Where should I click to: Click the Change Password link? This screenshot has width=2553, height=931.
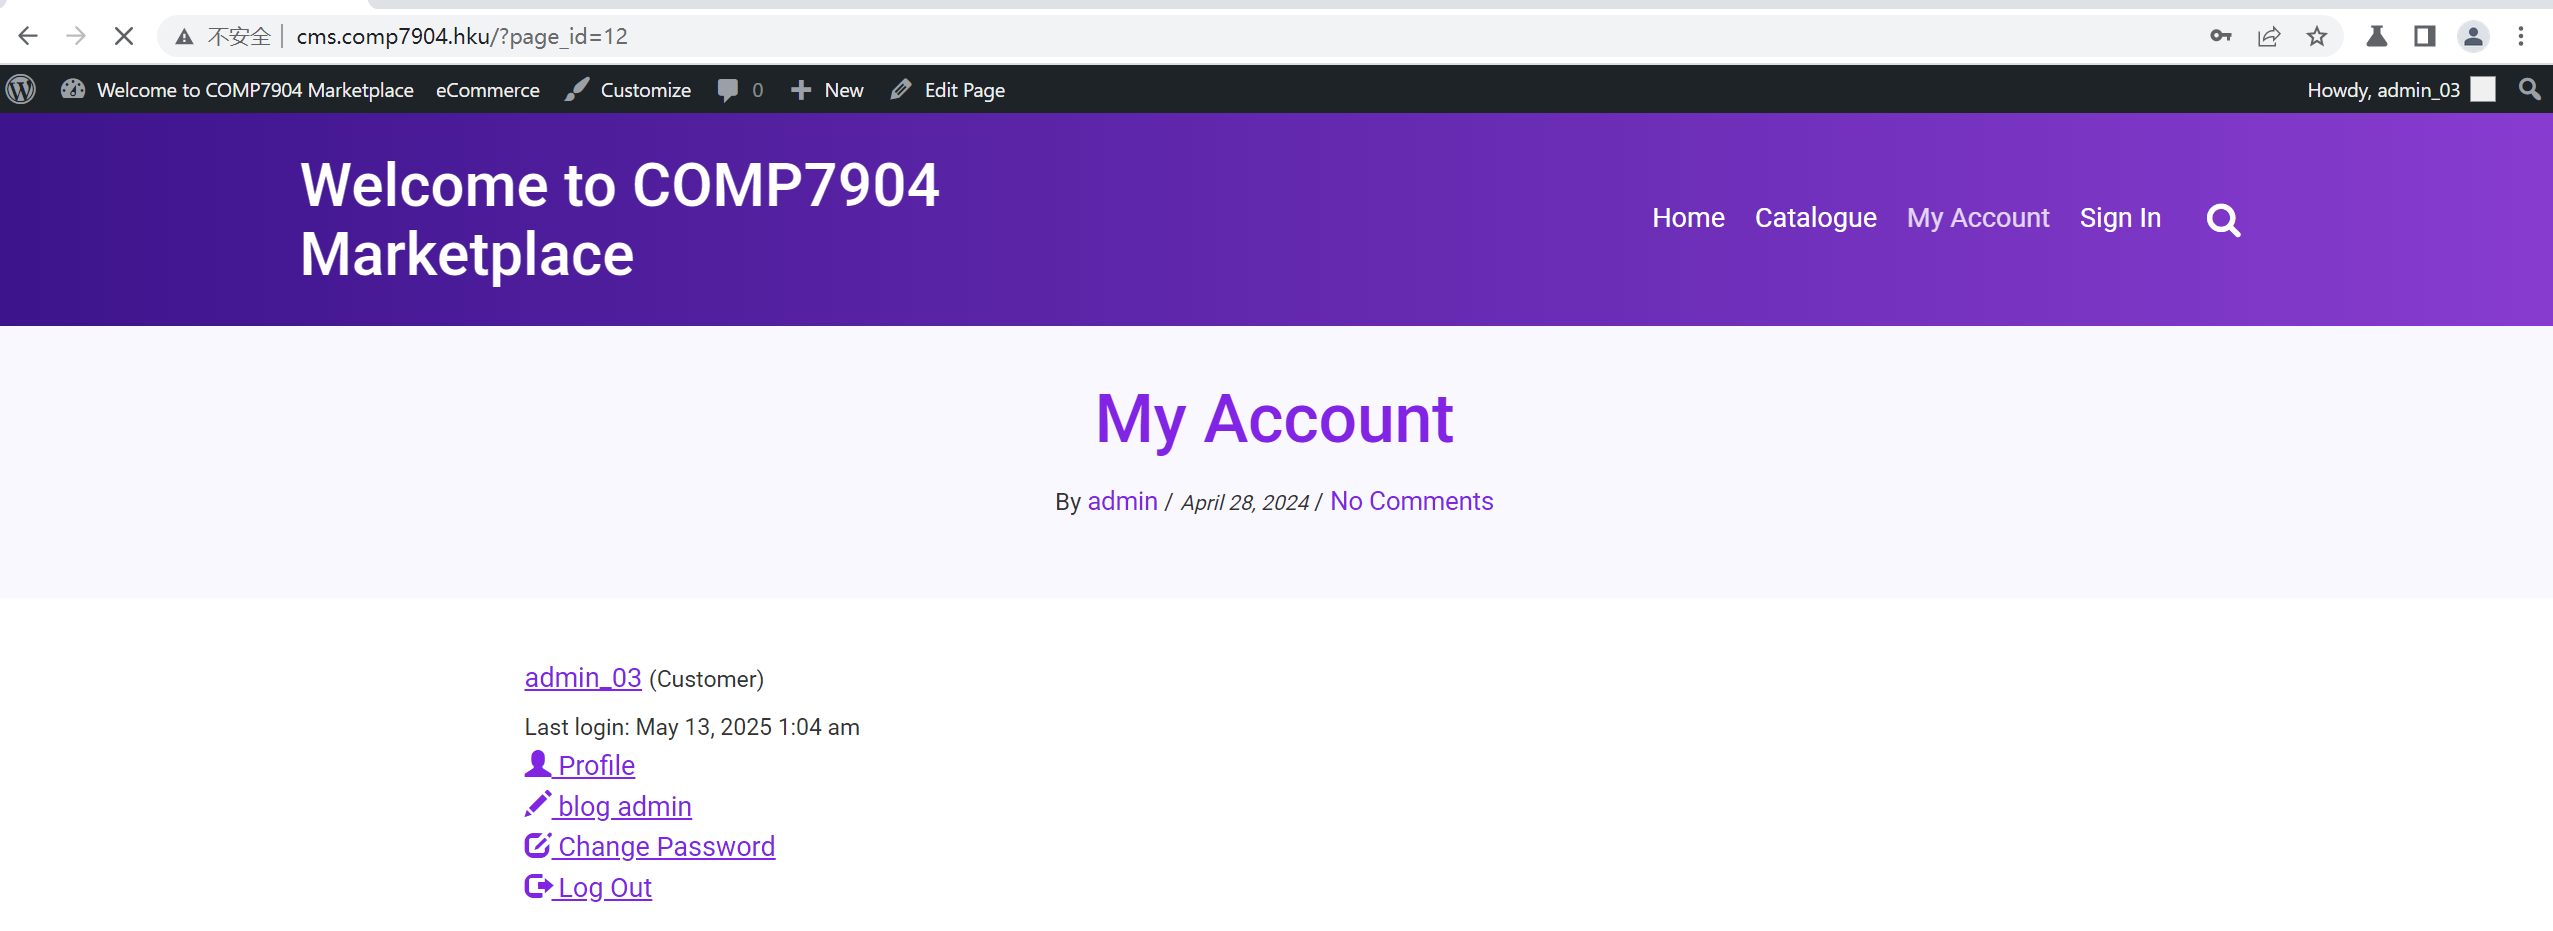coord(665,846)
